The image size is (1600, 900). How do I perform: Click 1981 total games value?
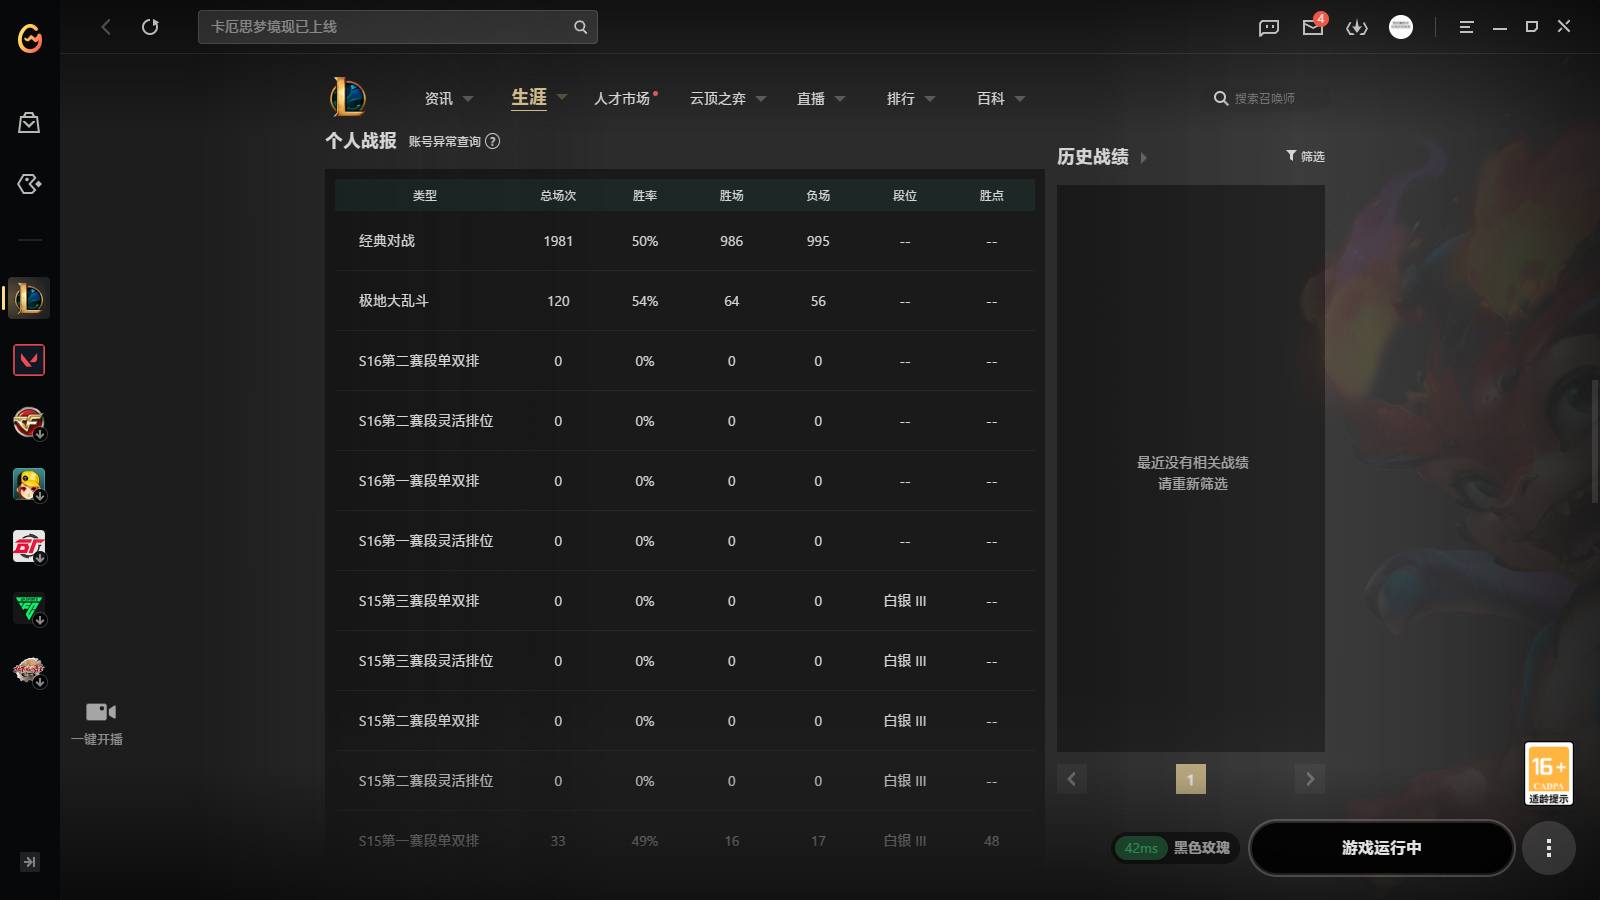[558, 241]
